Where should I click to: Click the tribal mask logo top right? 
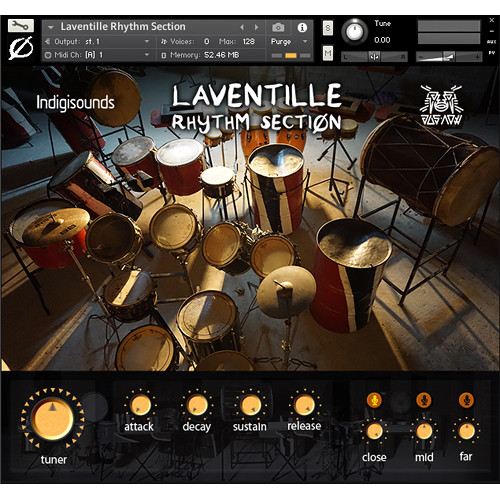(441, 105)
